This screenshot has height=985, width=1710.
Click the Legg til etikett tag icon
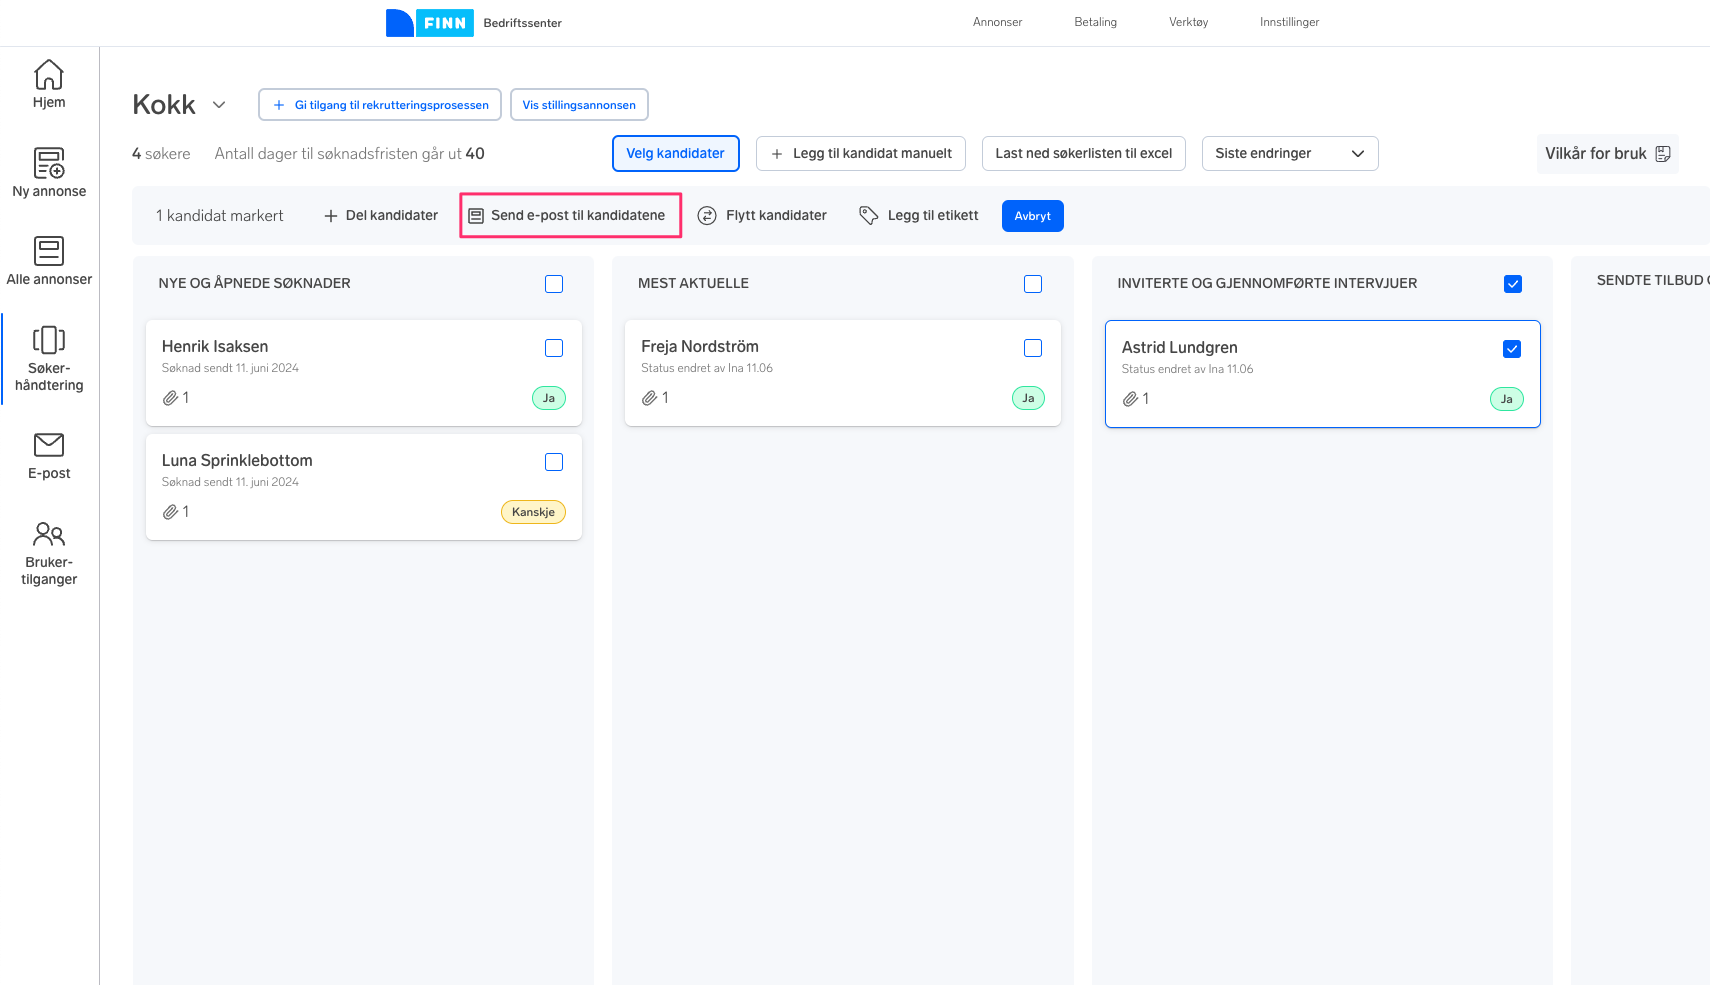(x=869, y=216)
